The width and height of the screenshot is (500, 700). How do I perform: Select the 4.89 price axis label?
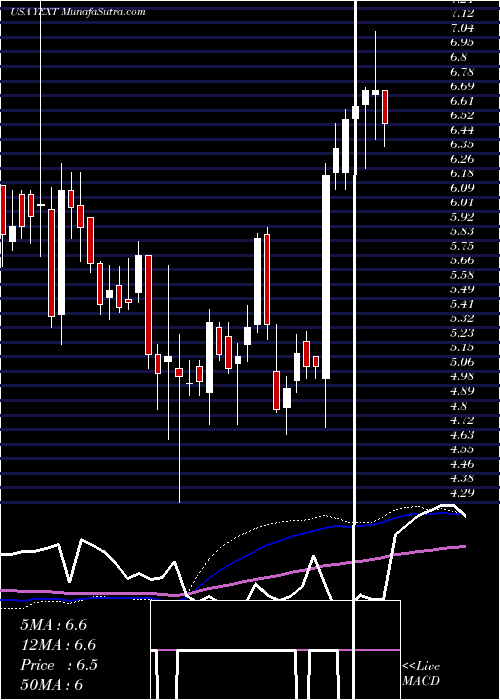(462, 391)
